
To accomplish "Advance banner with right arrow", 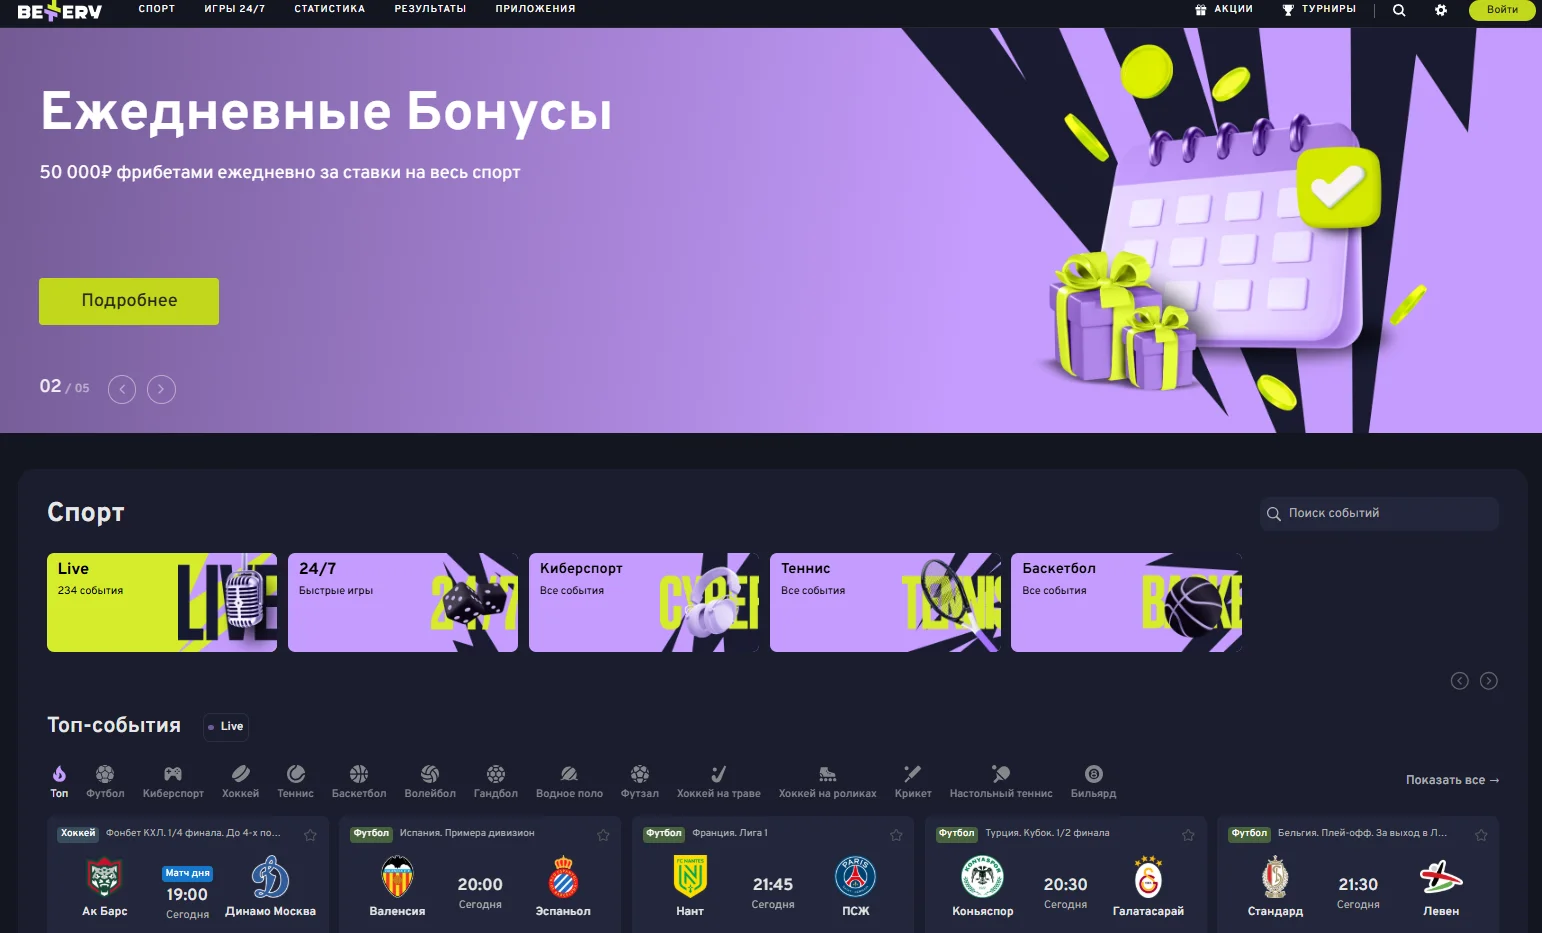I will click(x=161, y=389).
